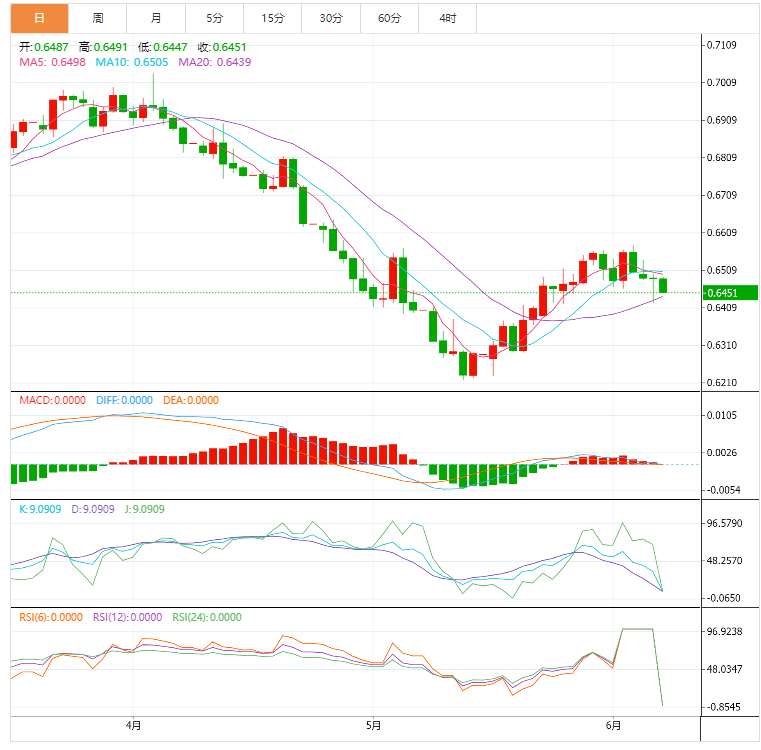761x750 pixels.
Task: Click the -0.8545 RSI axis value
Action: click(723, 707)
